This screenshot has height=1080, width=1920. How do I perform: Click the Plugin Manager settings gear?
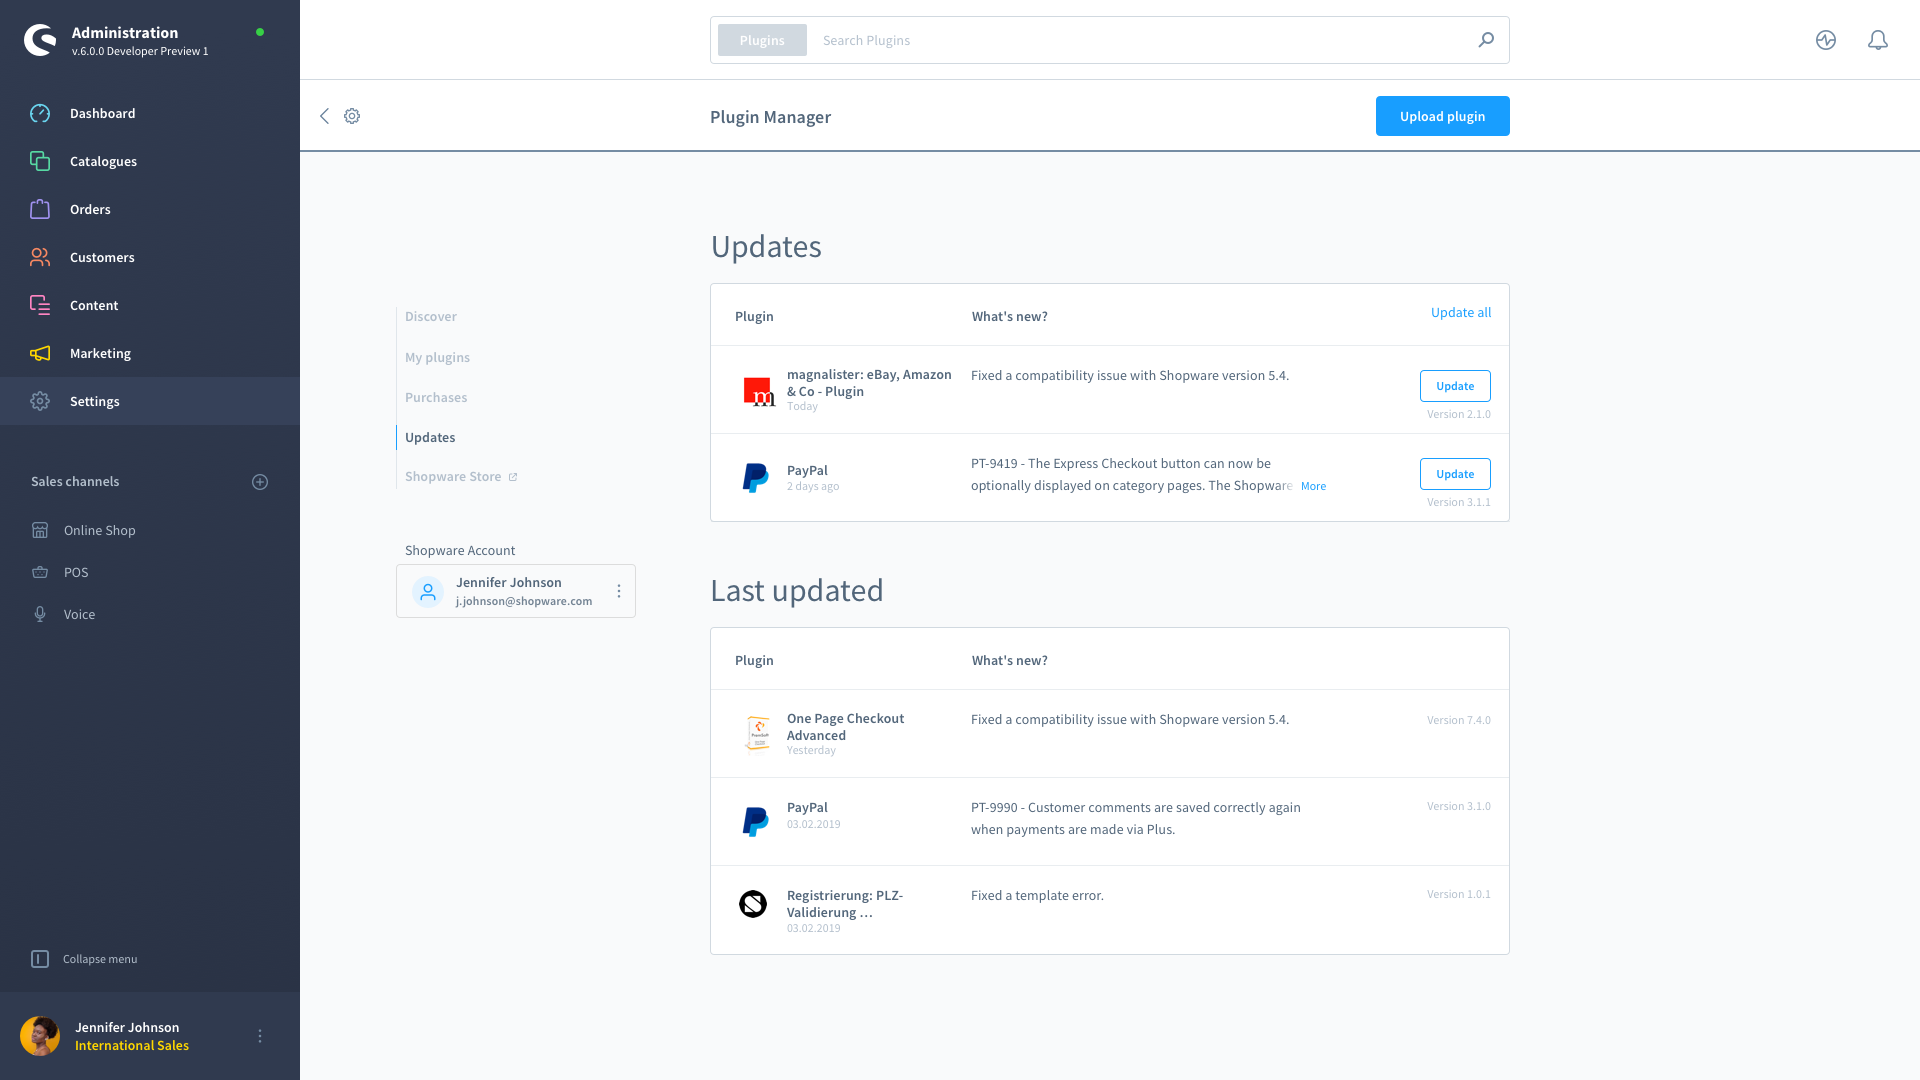click(x=352, y=116)
